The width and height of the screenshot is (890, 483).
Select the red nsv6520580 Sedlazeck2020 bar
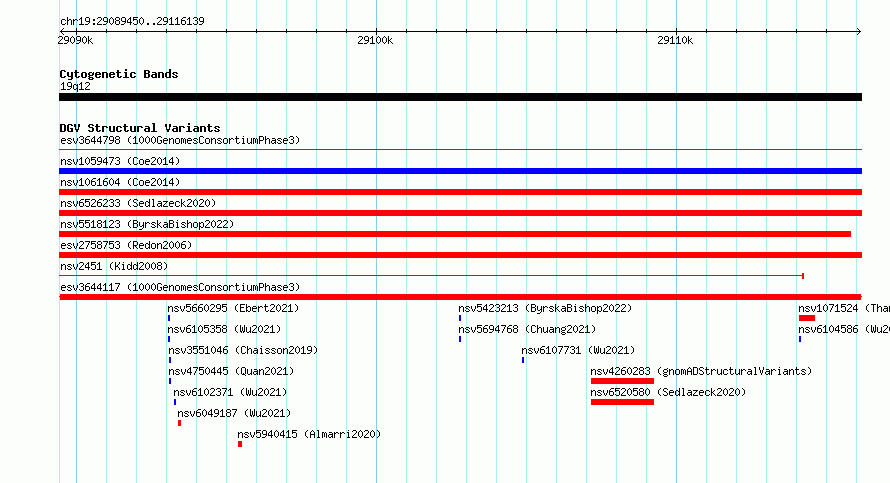(x=622, y=402)
